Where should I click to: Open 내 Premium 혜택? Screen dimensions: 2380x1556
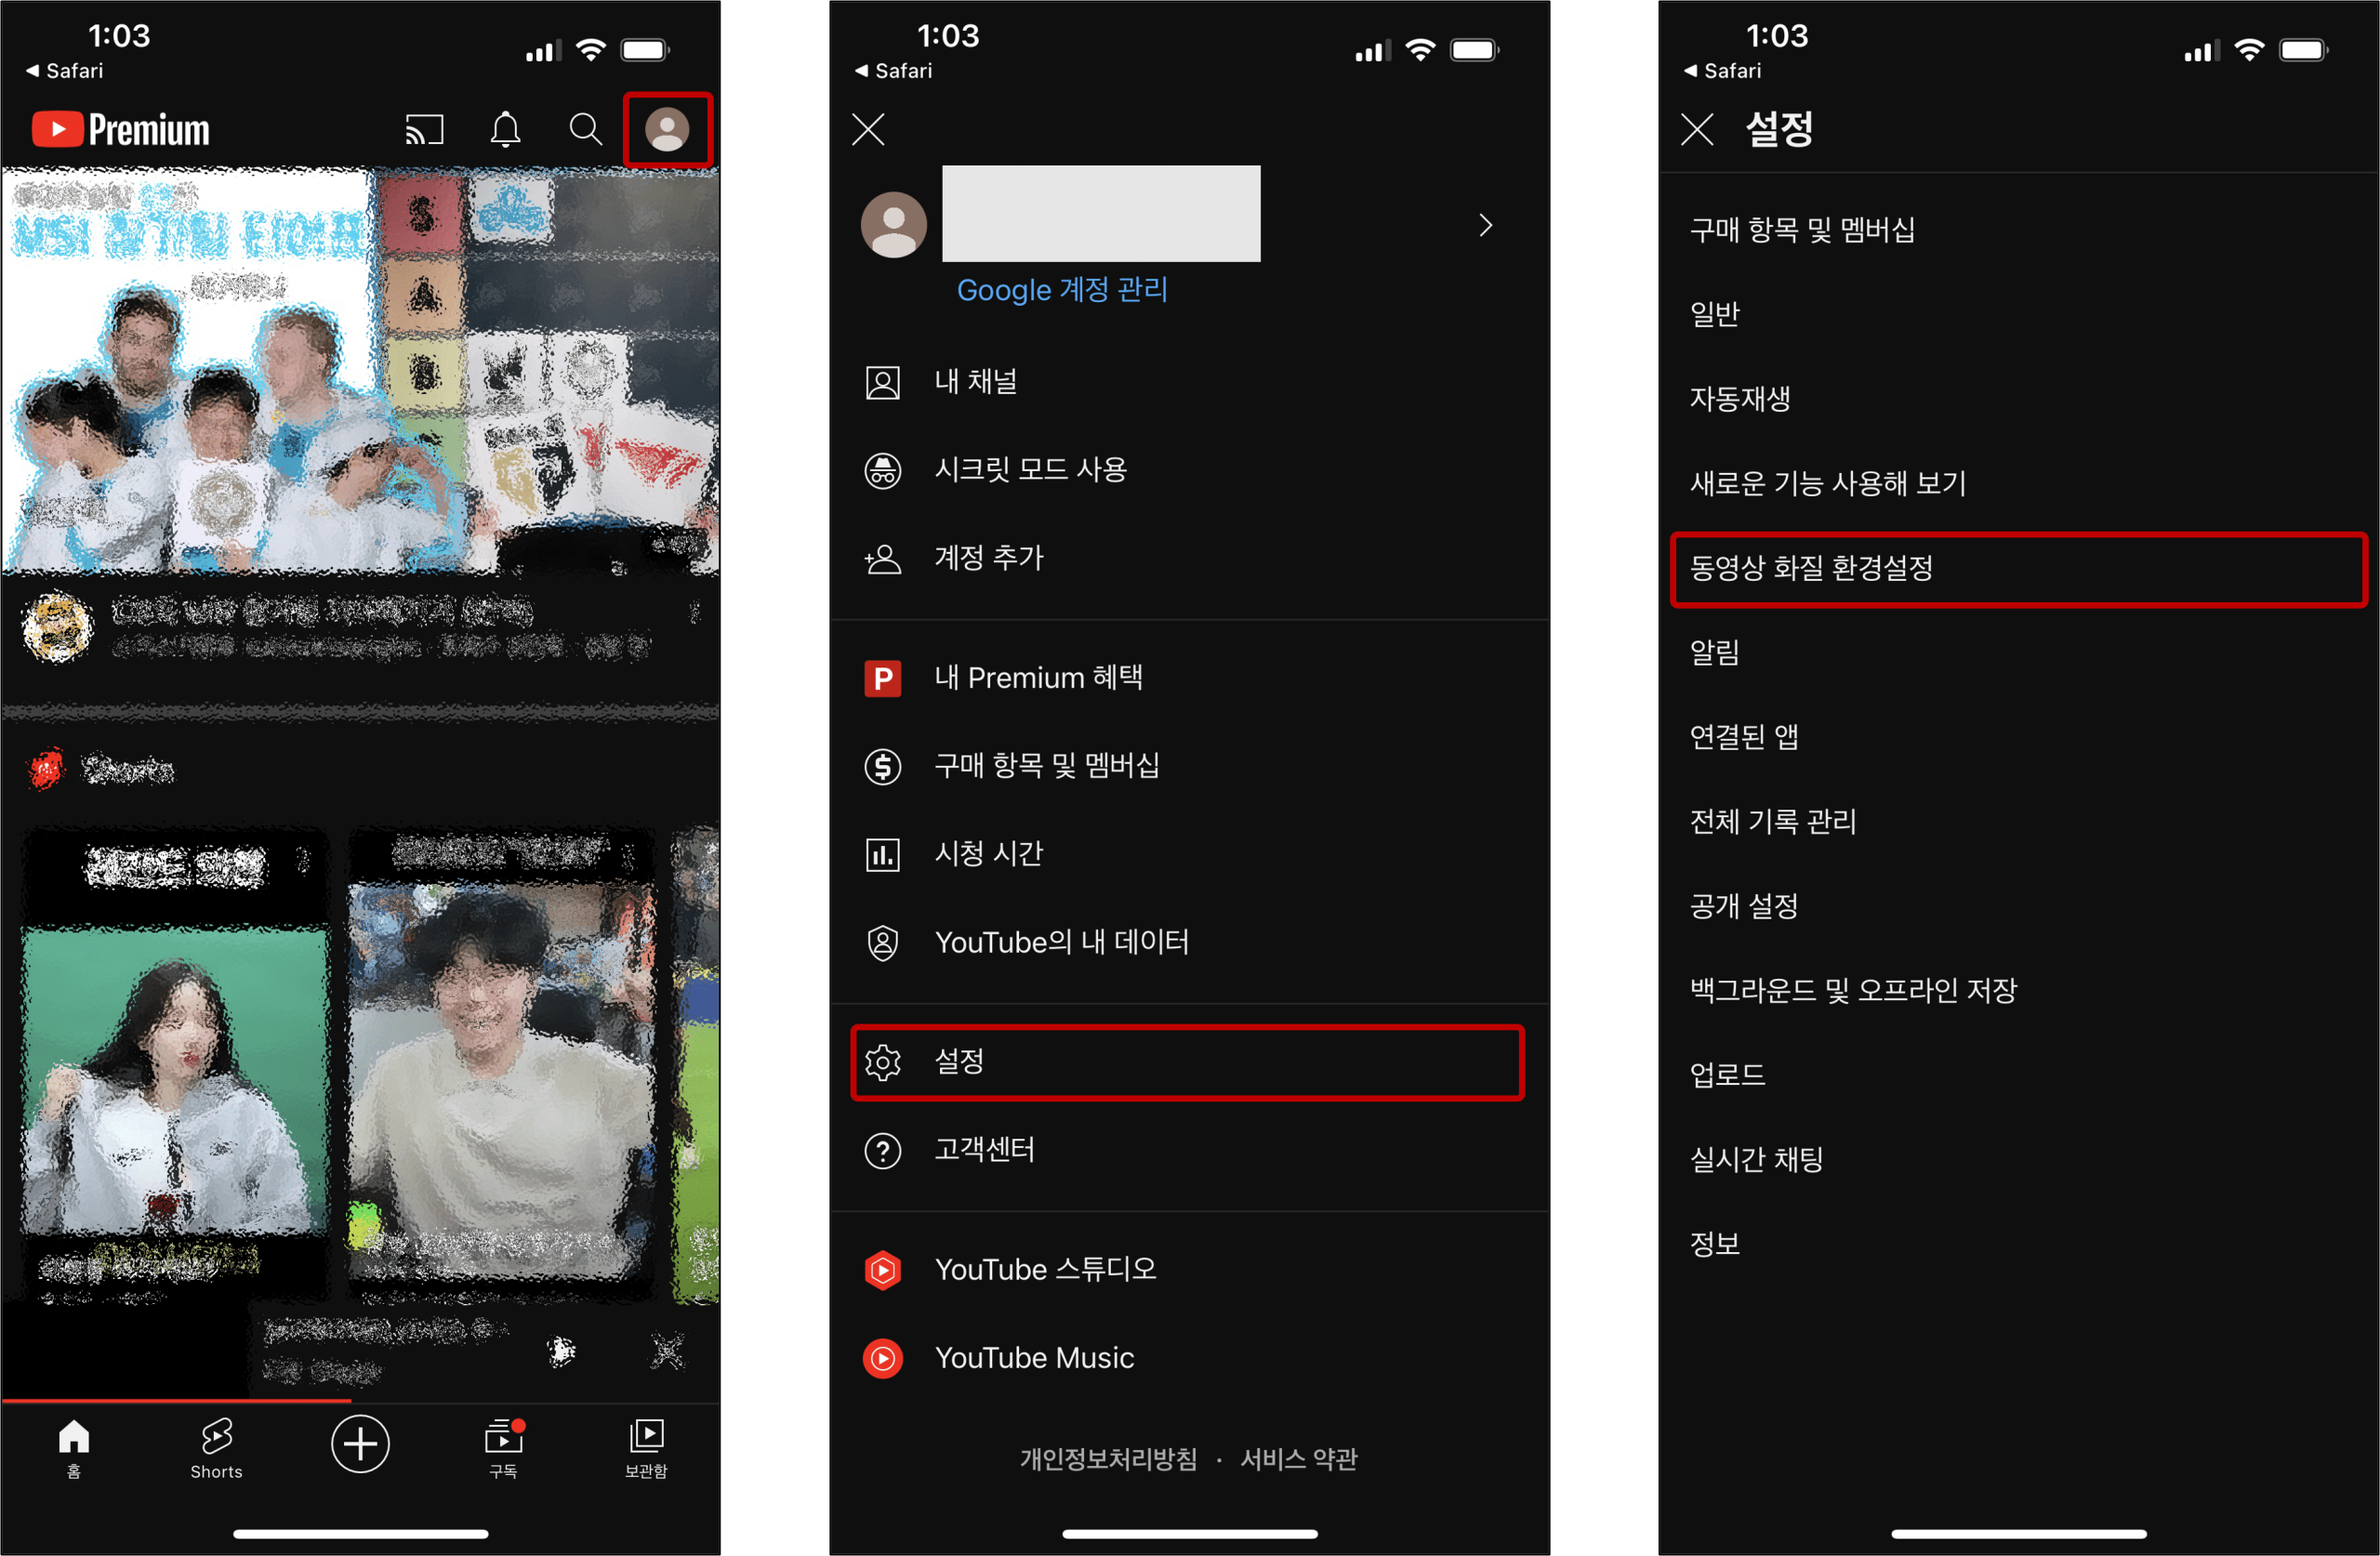coord(1189,678)
